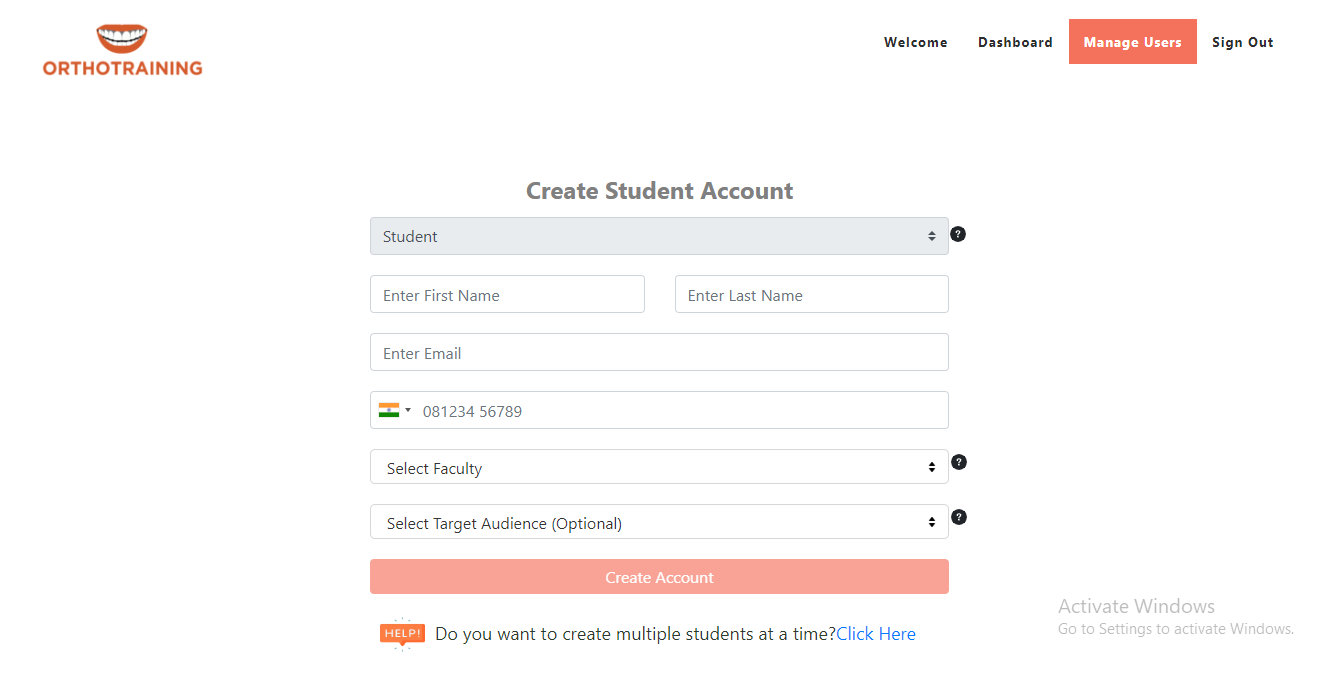Open the Dashboard menu item
Viewport: 1322px width, 679px height.
point(1015,42)
